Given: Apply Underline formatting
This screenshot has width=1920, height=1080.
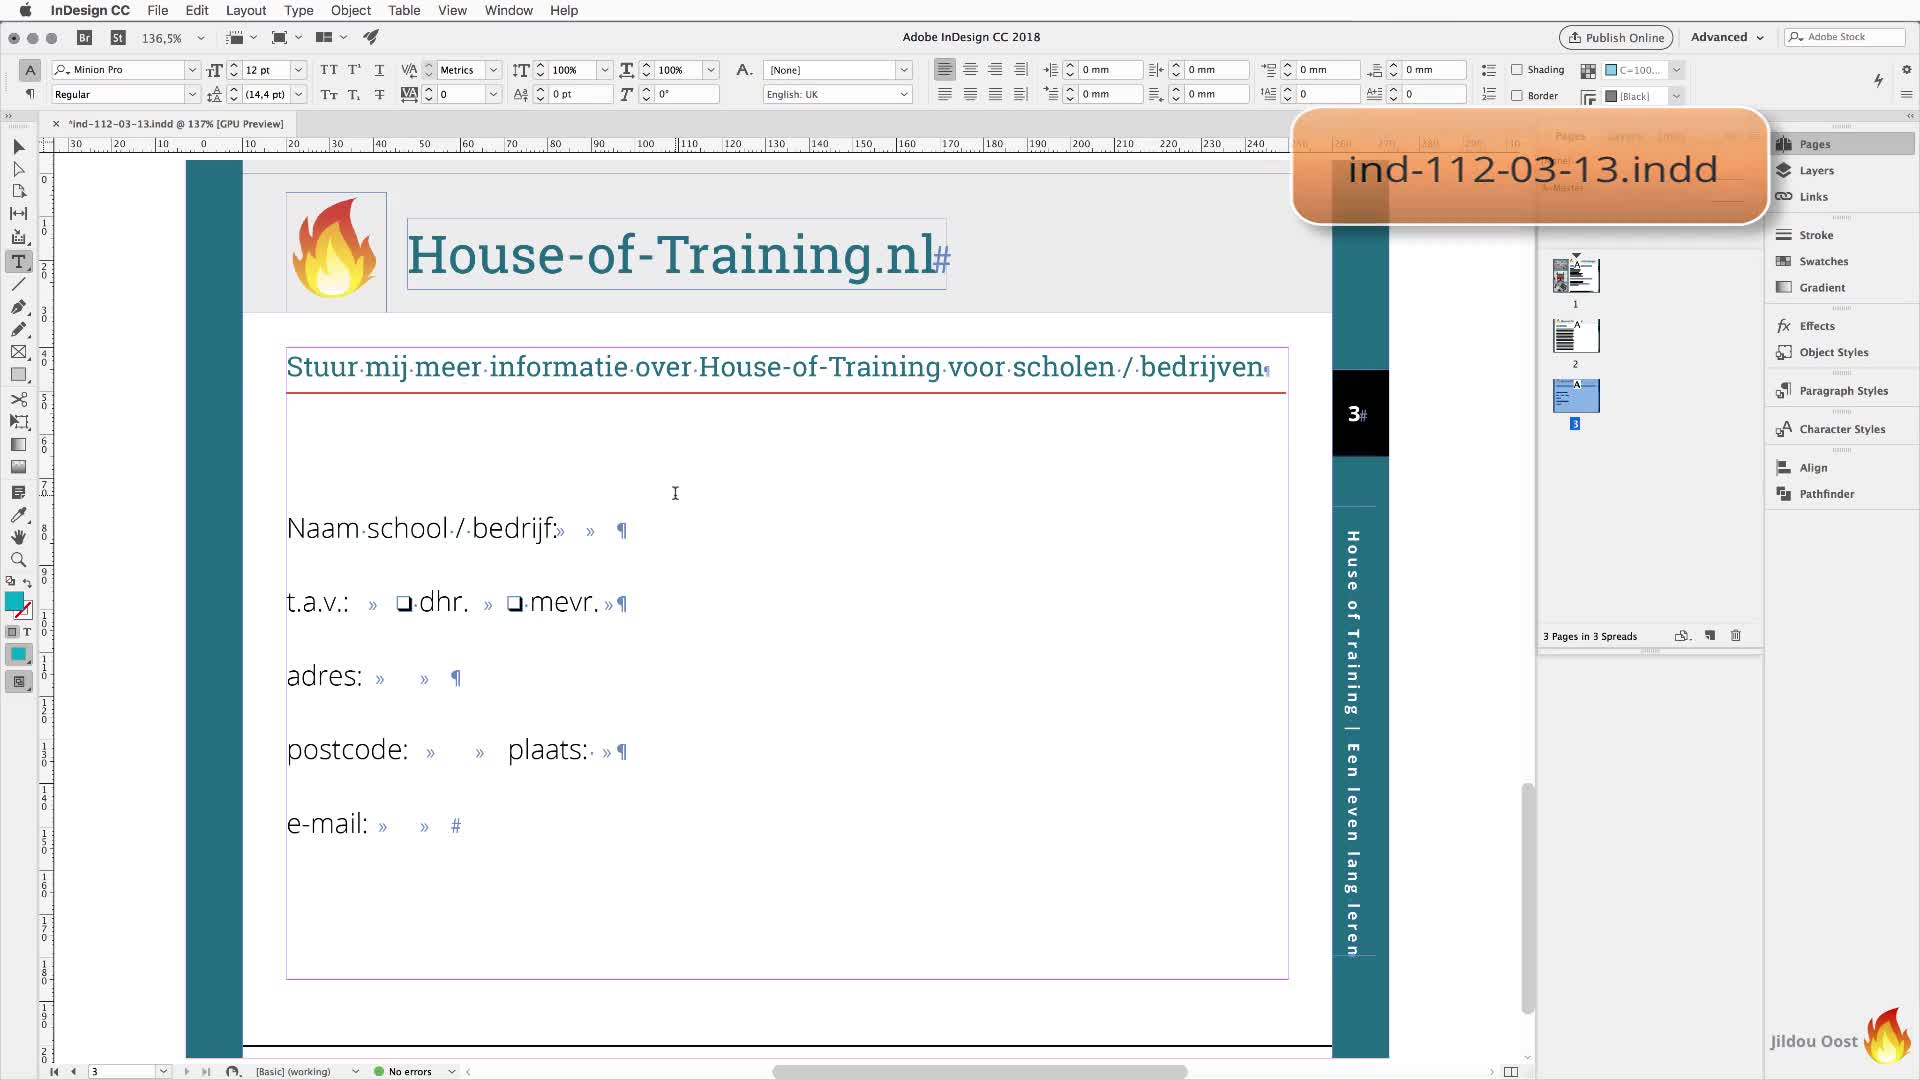Looking at the screenshot, I should [x=379, y=70].
